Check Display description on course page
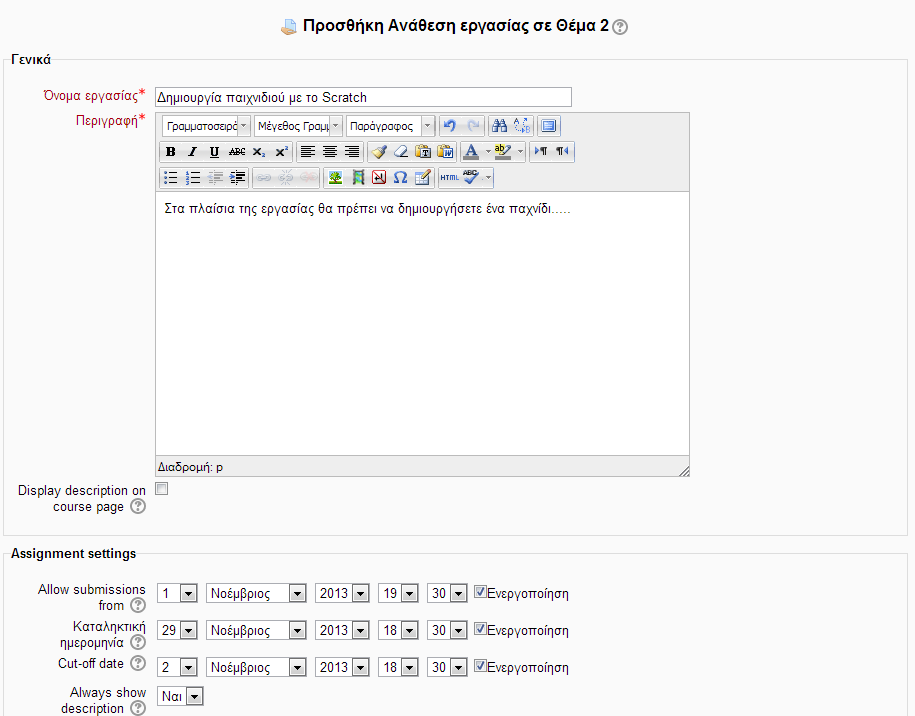The image size is (915, 716). 162,489
